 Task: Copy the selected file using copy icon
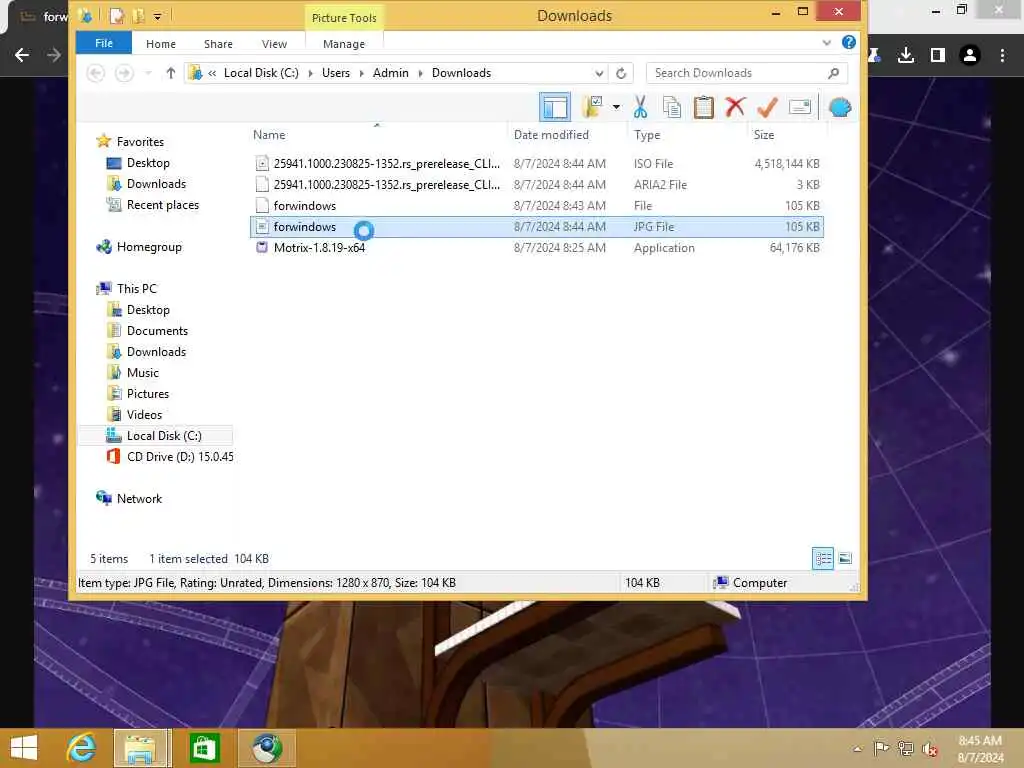[x=672, y=107]
